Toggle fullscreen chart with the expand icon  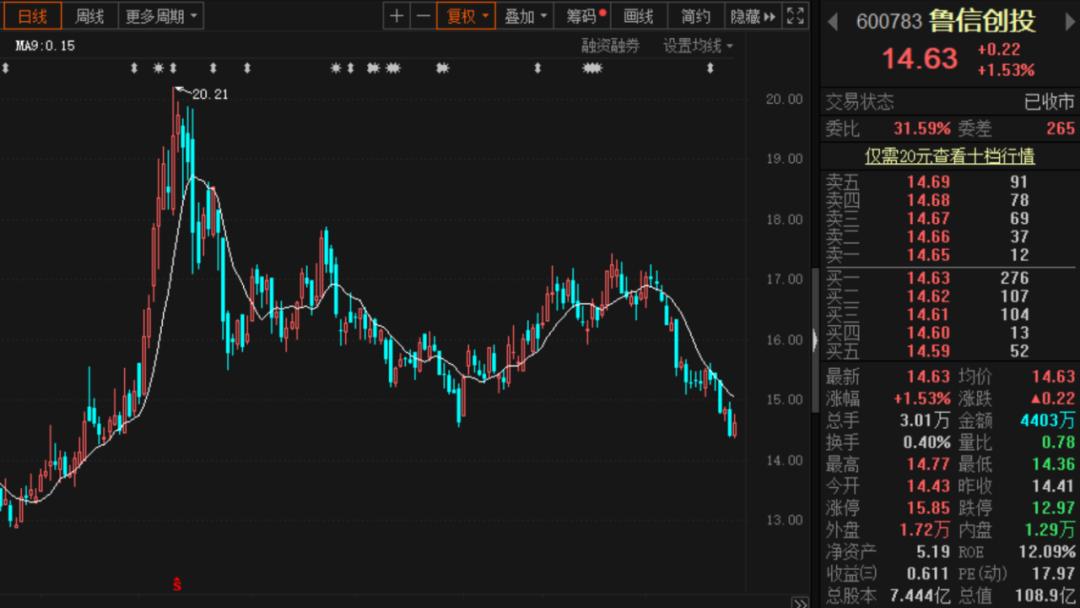point(795,16)
